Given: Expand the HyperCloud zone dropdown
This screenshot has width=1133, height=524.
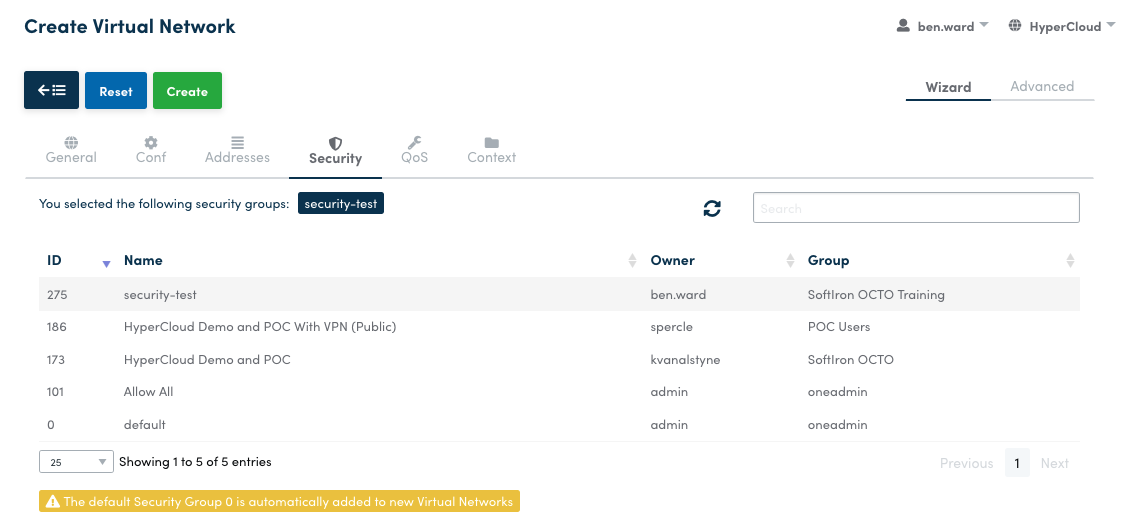Looking at the screenshot, I should 1072,27.
